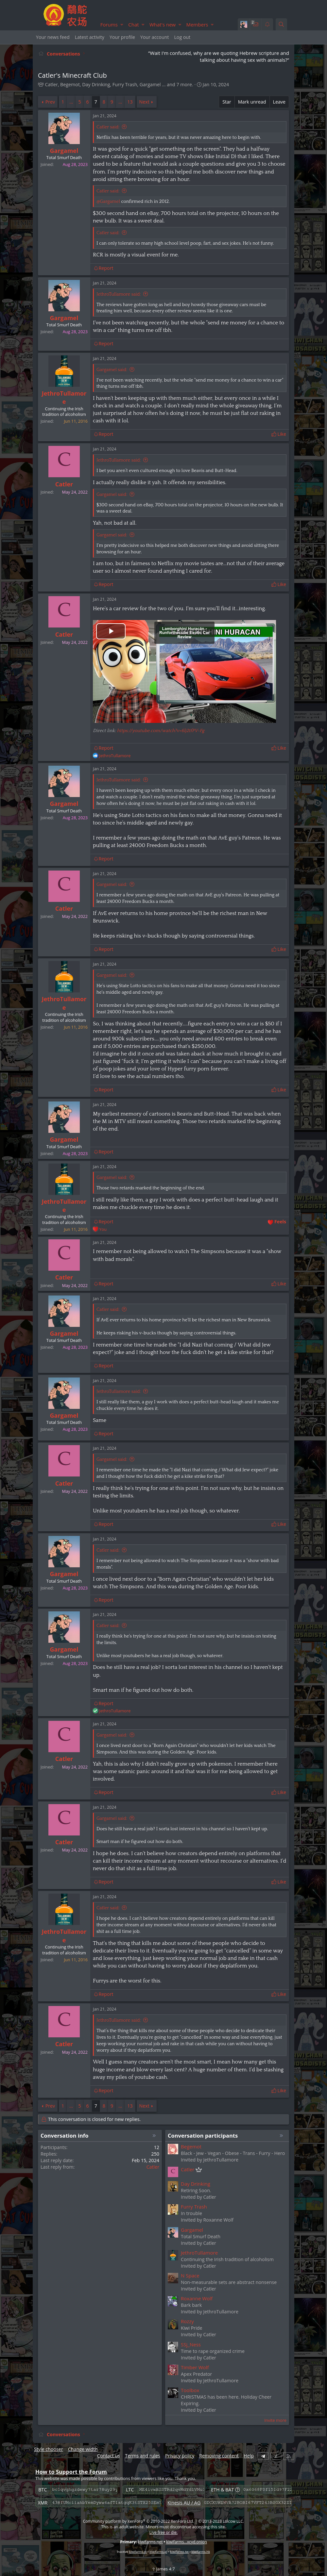Open the Members navigation dropdown
Screen dimensions: 327x2576
[x=198, y=25]
